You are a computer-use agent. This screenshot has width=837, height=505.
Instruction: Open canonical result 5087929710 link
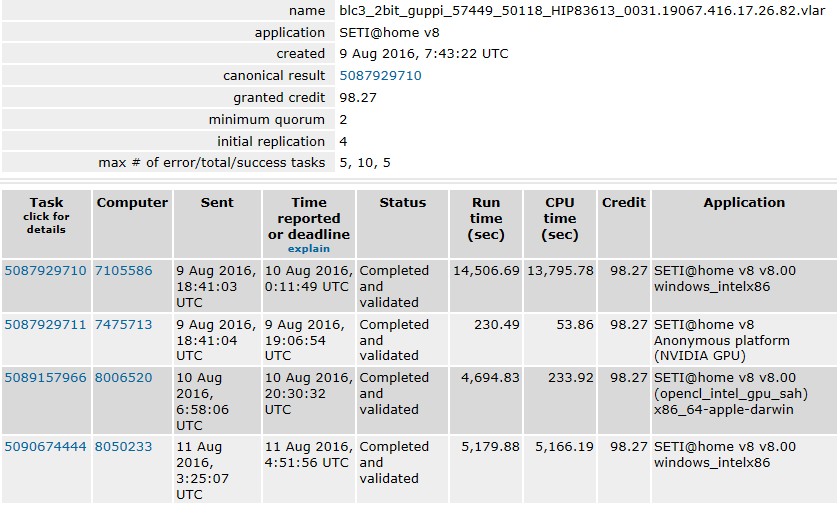coord(380,76)
